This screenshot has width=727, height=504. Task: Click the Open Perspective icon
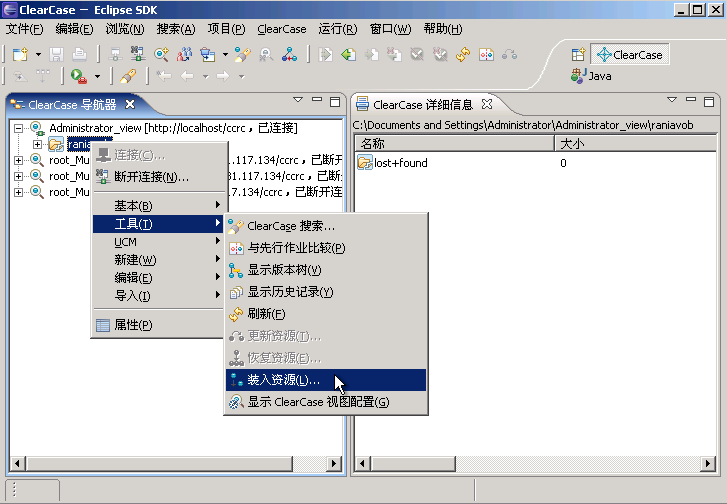(578, 55)
